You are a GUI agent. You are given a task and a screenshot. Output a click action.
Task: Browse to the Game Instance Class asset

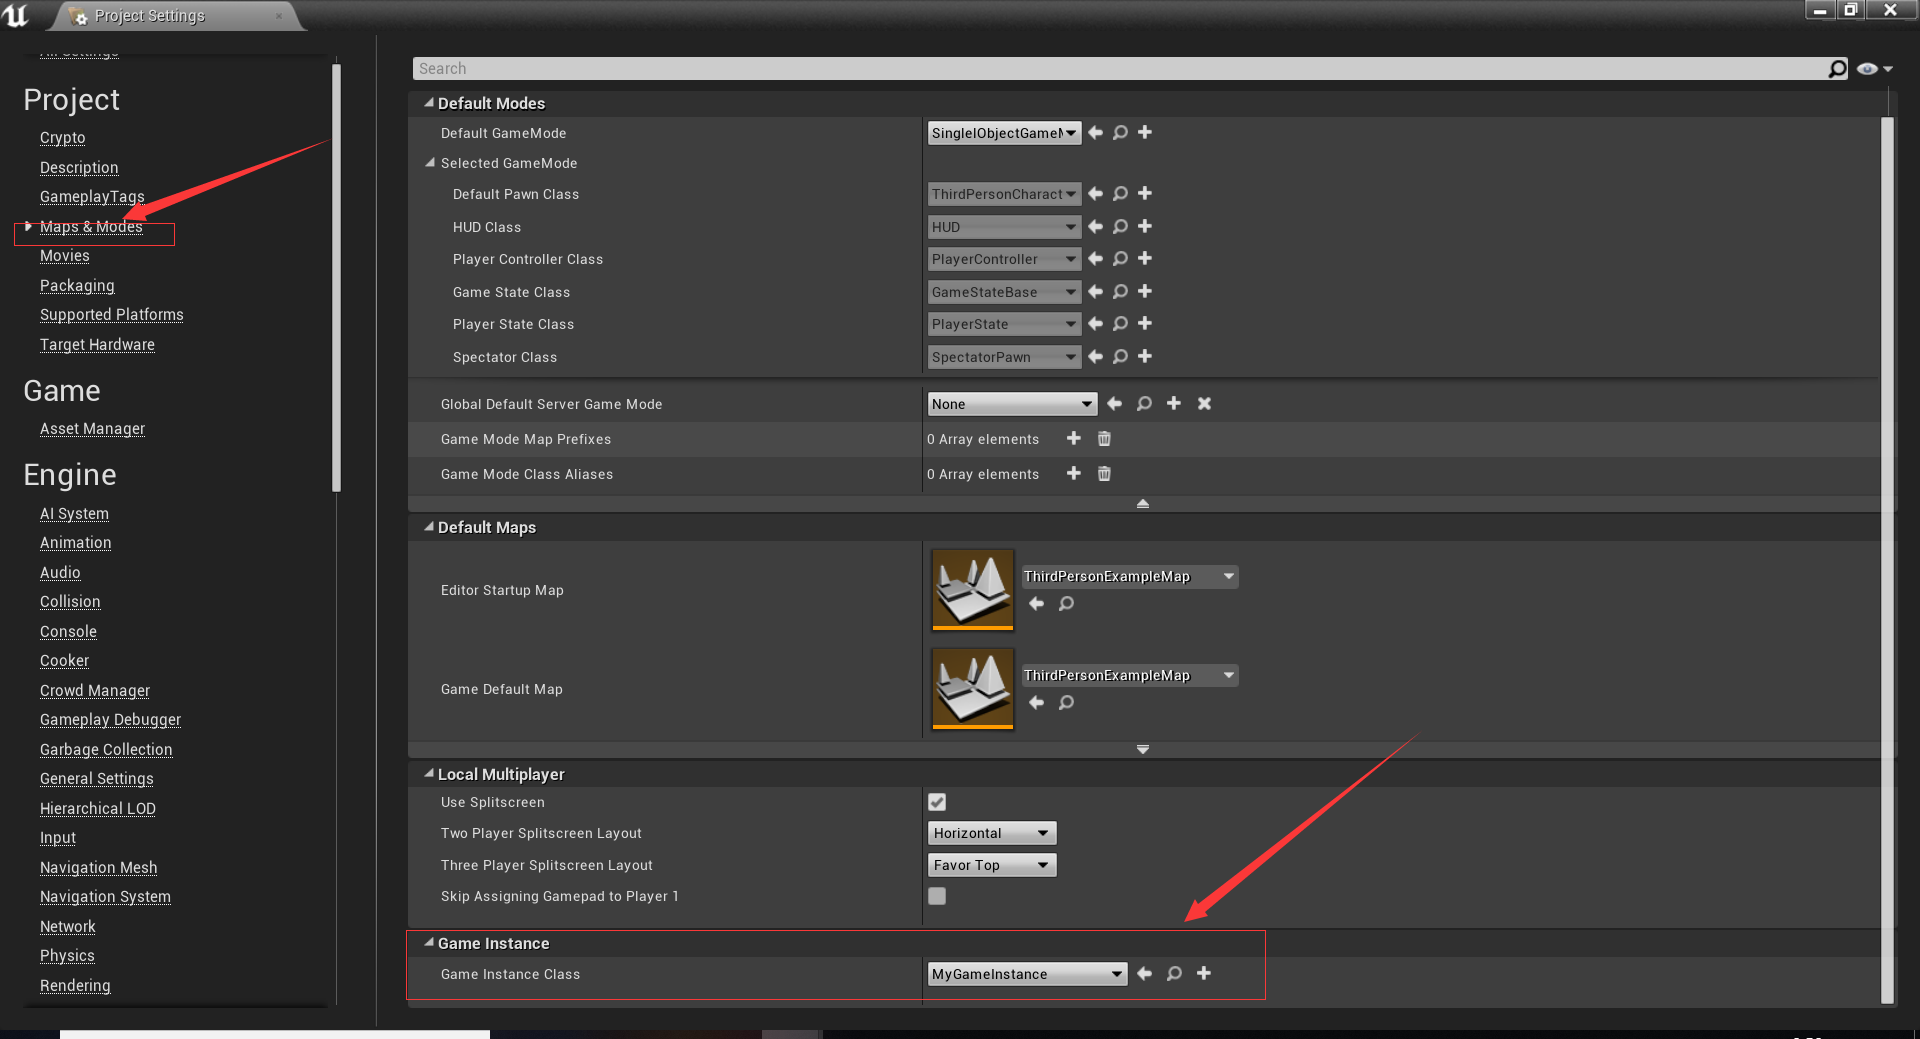pos(1174,974)
